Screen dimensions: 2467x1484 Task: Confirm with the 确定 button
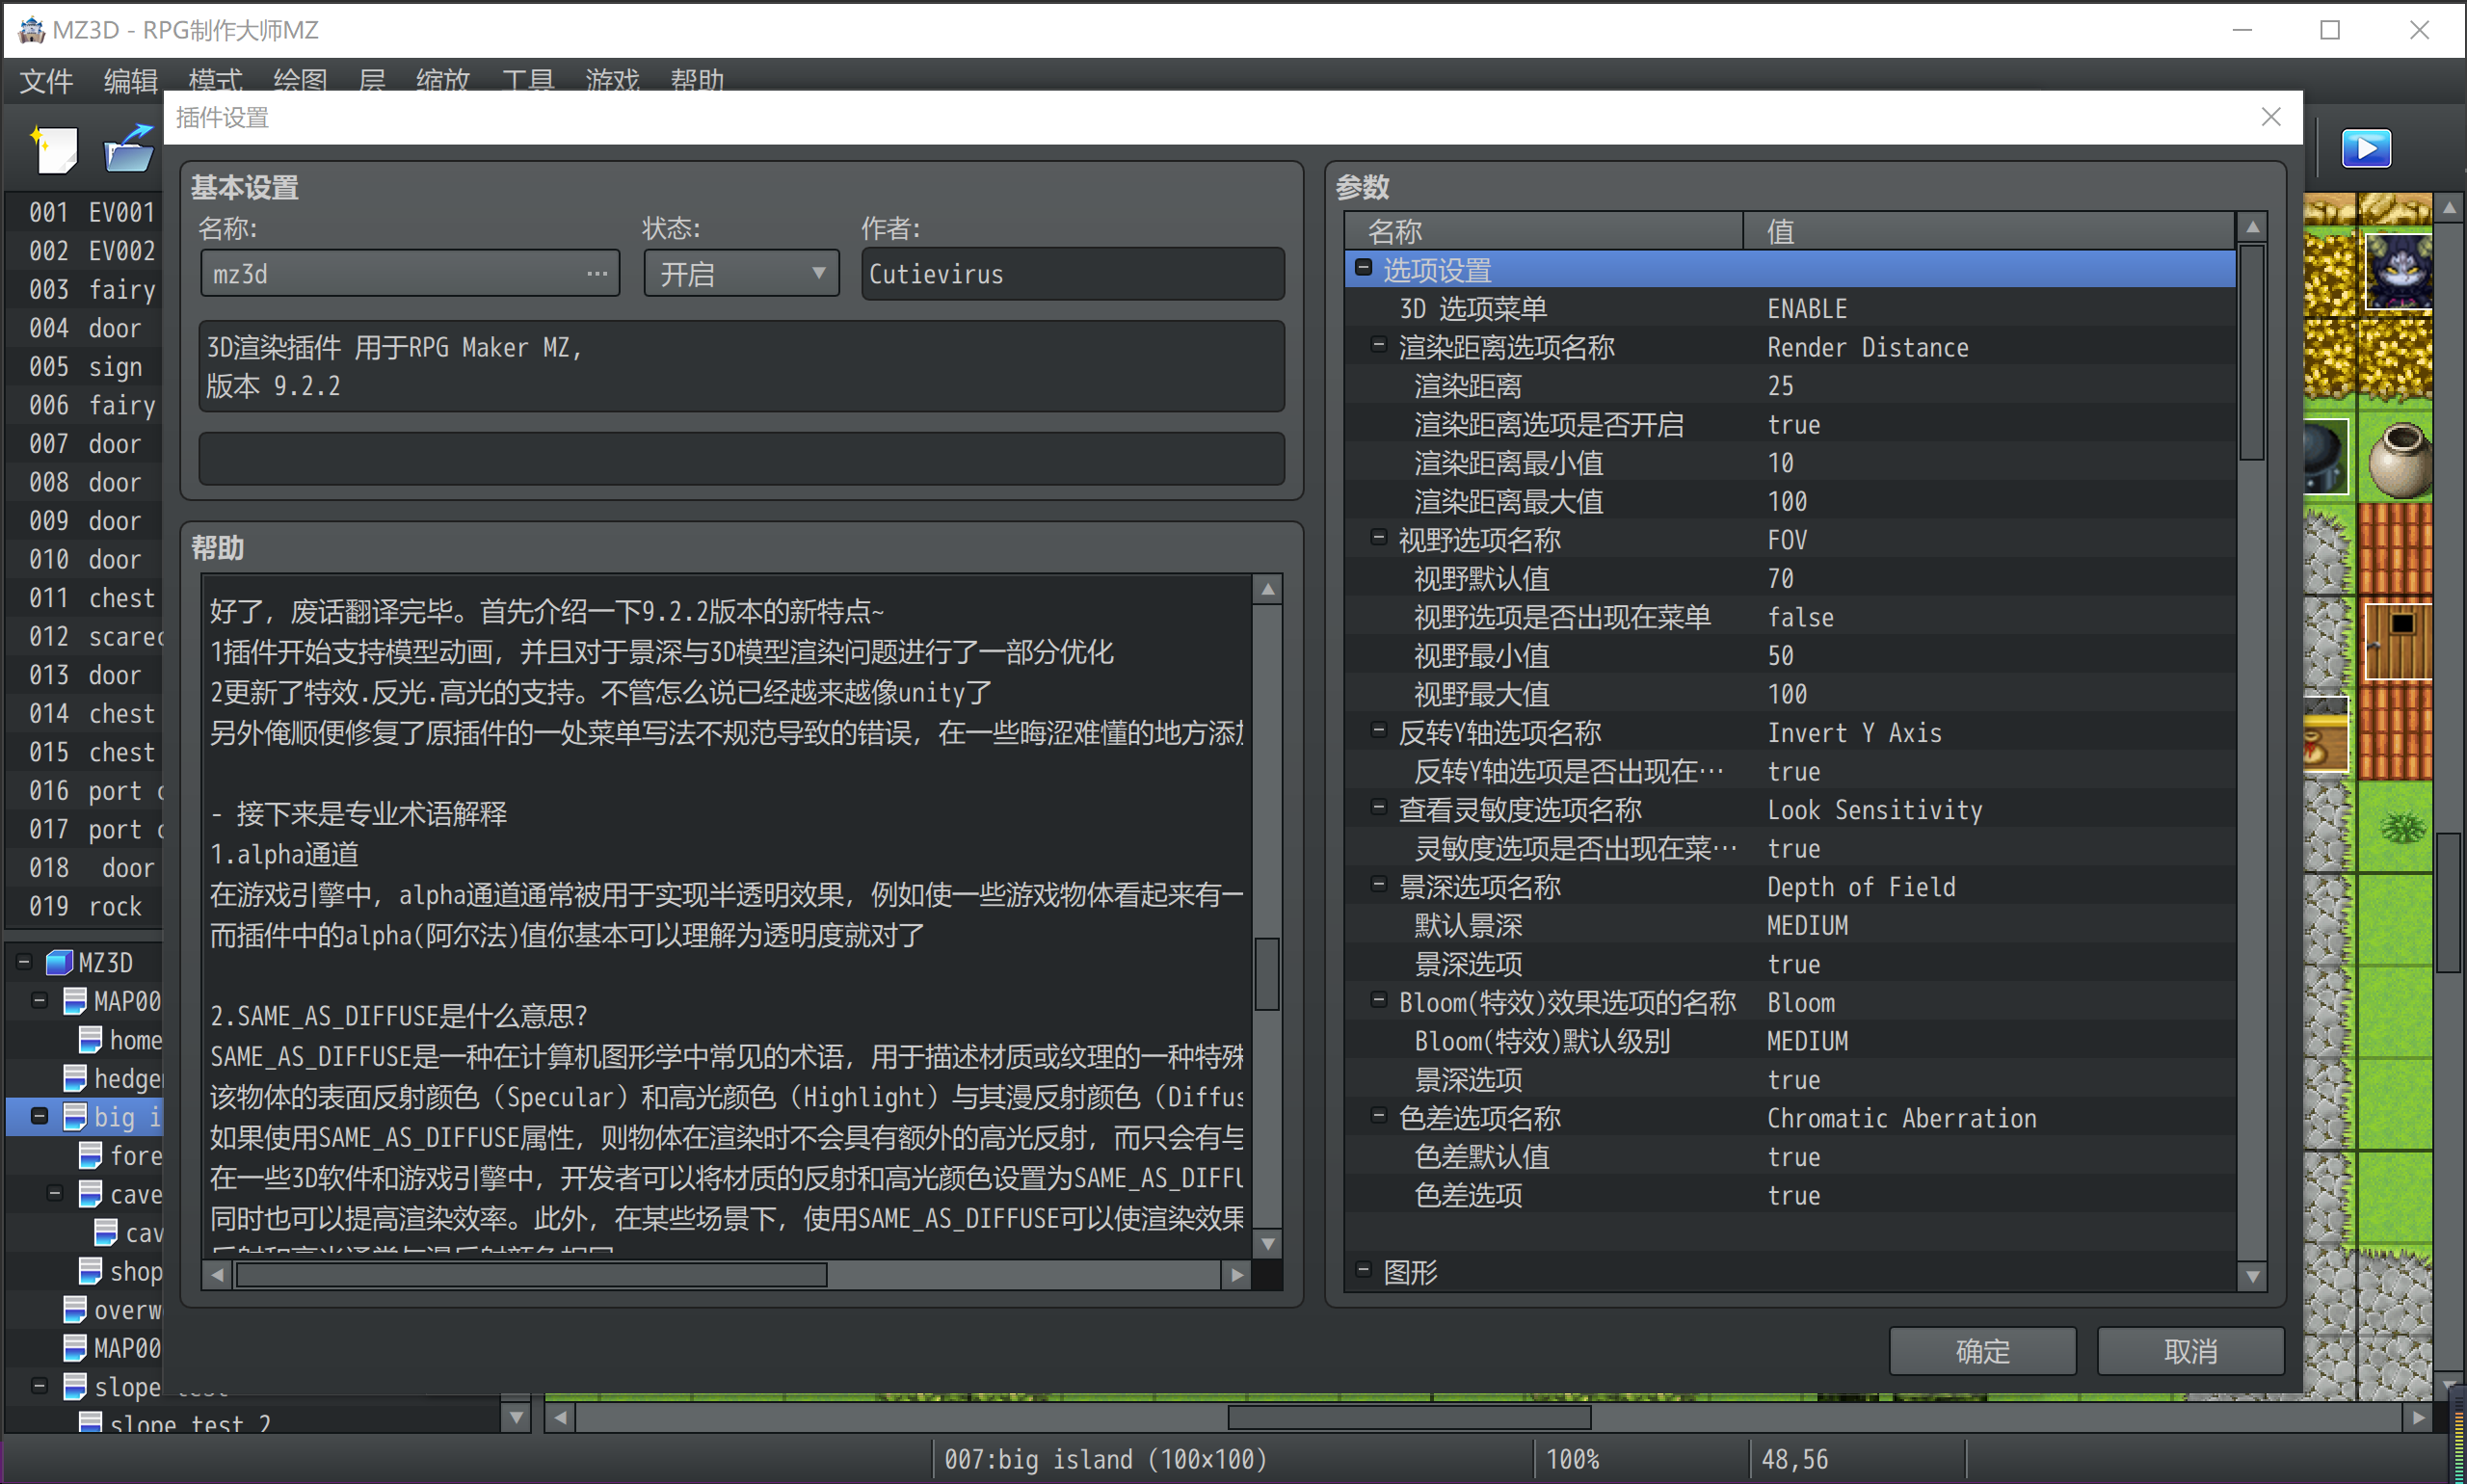tap(1982, 1351)
